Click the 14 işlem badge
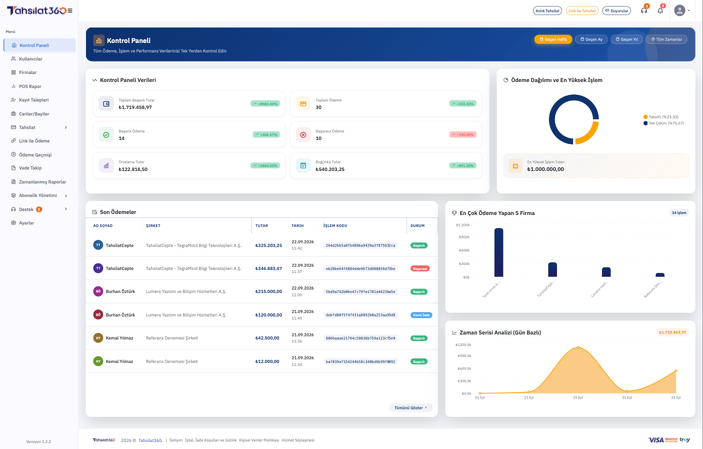The width and height of the screenshot is (703, 449). coord(679,213)
